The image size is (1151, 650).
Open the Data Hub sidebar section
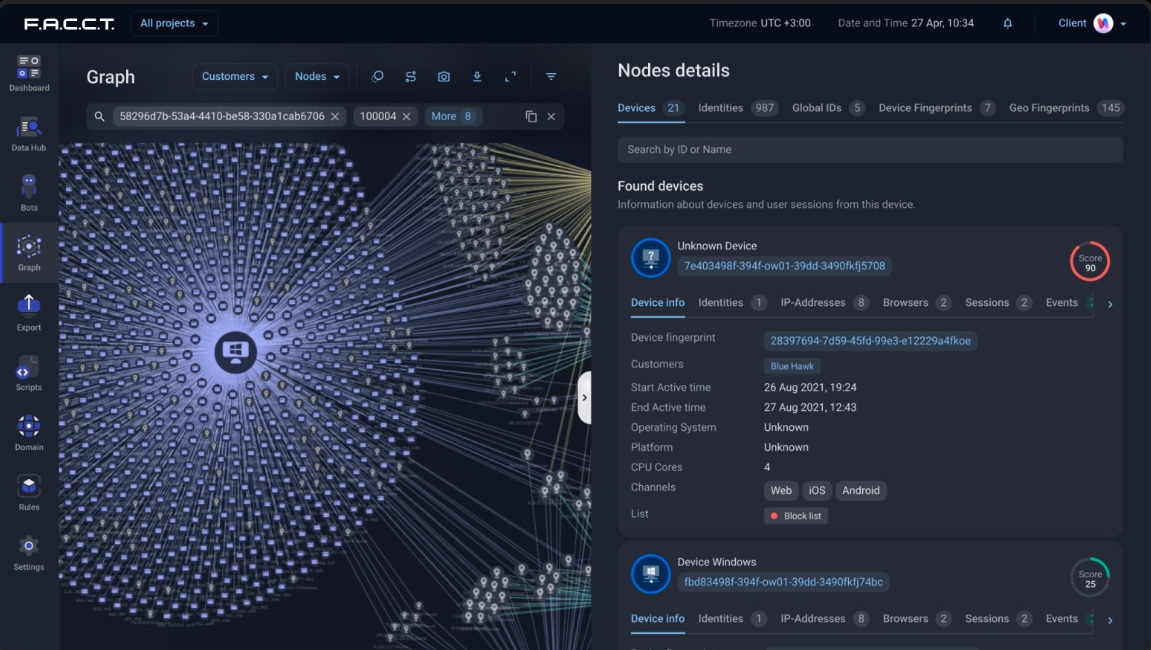pyautogui.click(x=28, y=134)
